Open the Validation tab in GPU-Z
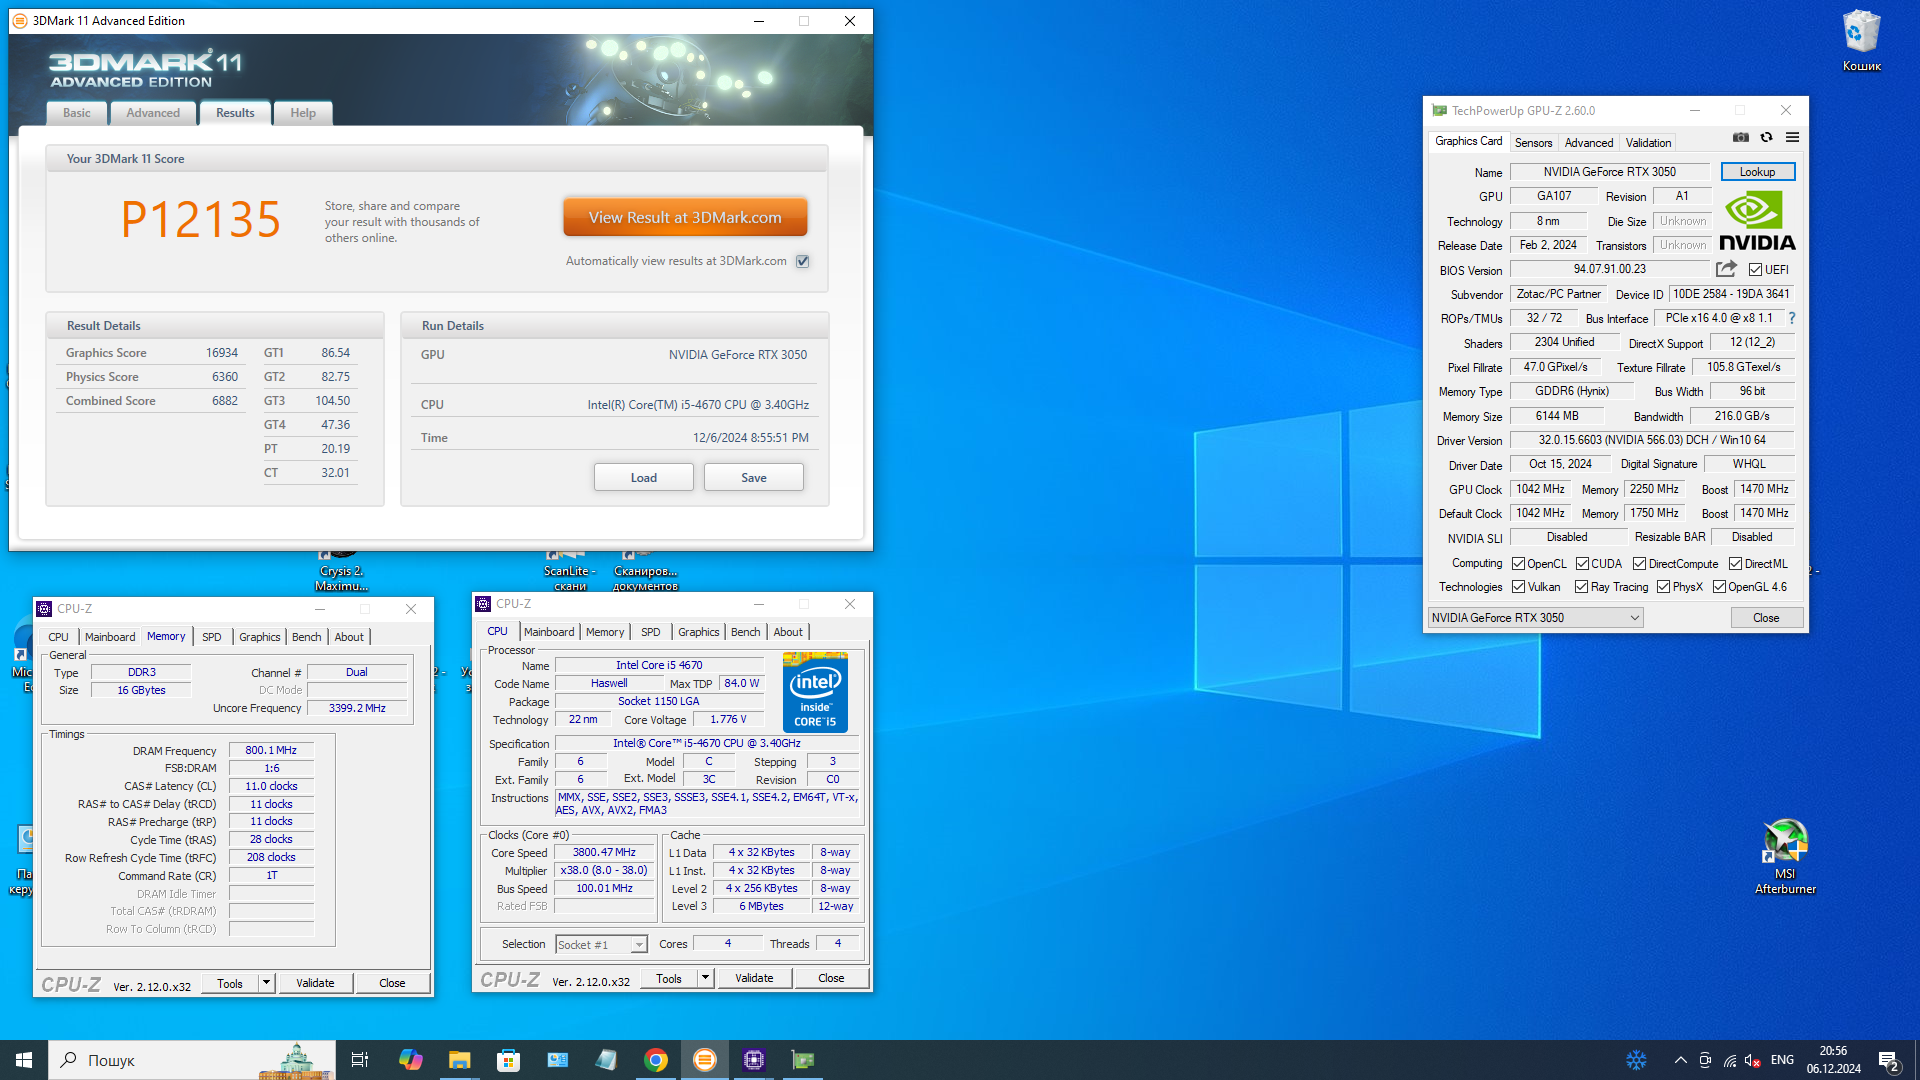Image resolution: width=1920 pixels, height=1080 pixels. pos(1648,143)
